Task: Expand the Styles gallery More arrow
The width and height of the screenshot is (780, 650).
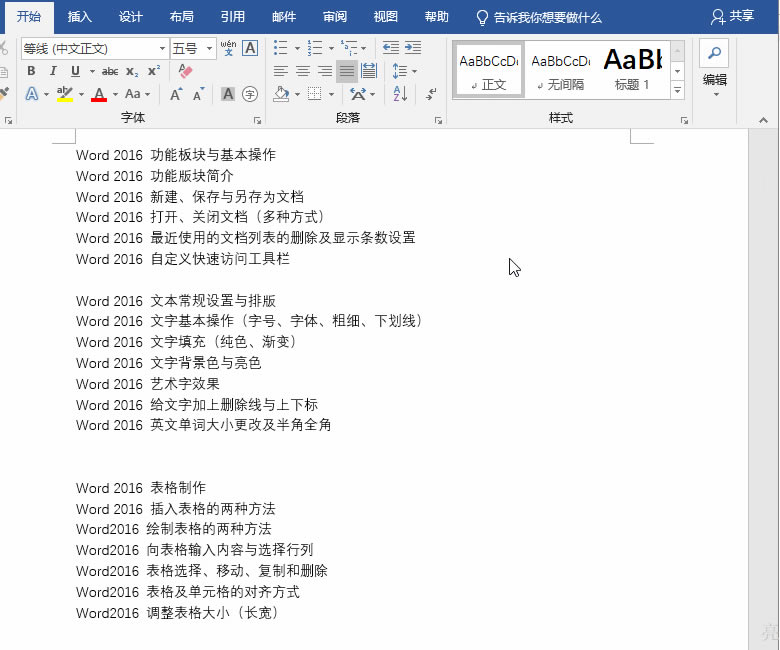Action: [x=677, y=90]
